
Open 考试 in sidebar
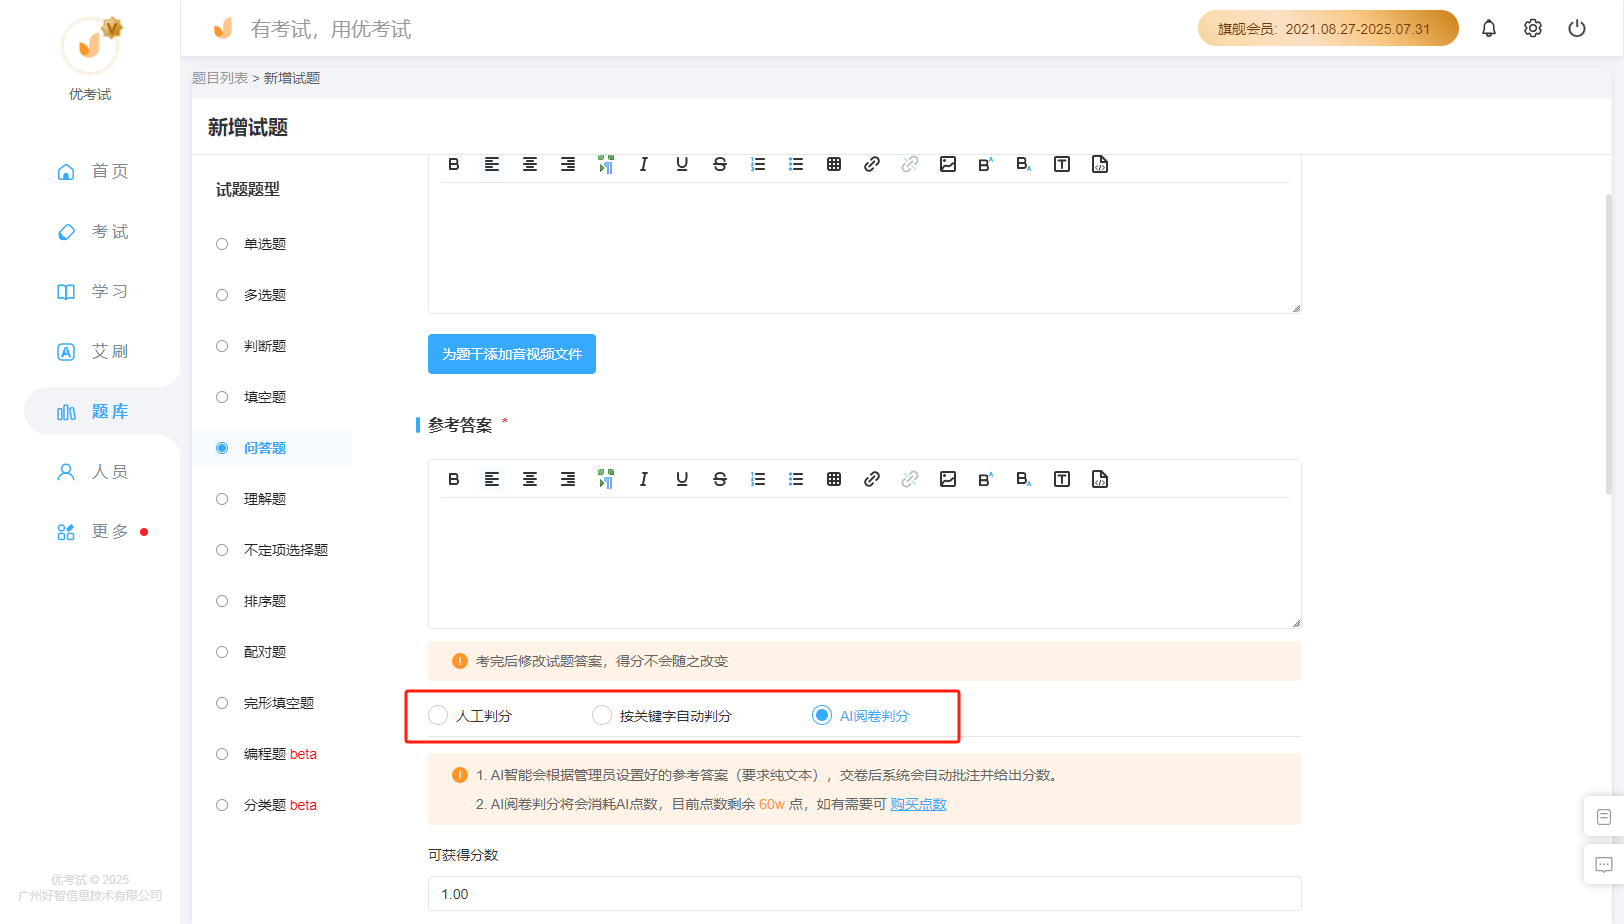coord(92,231)
